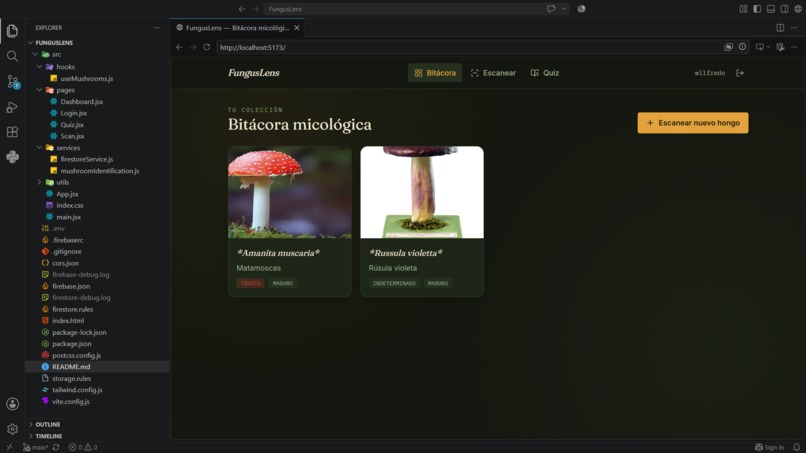Reload the Simple Browser page
This screenshot has width=806, height=453.
207,47
